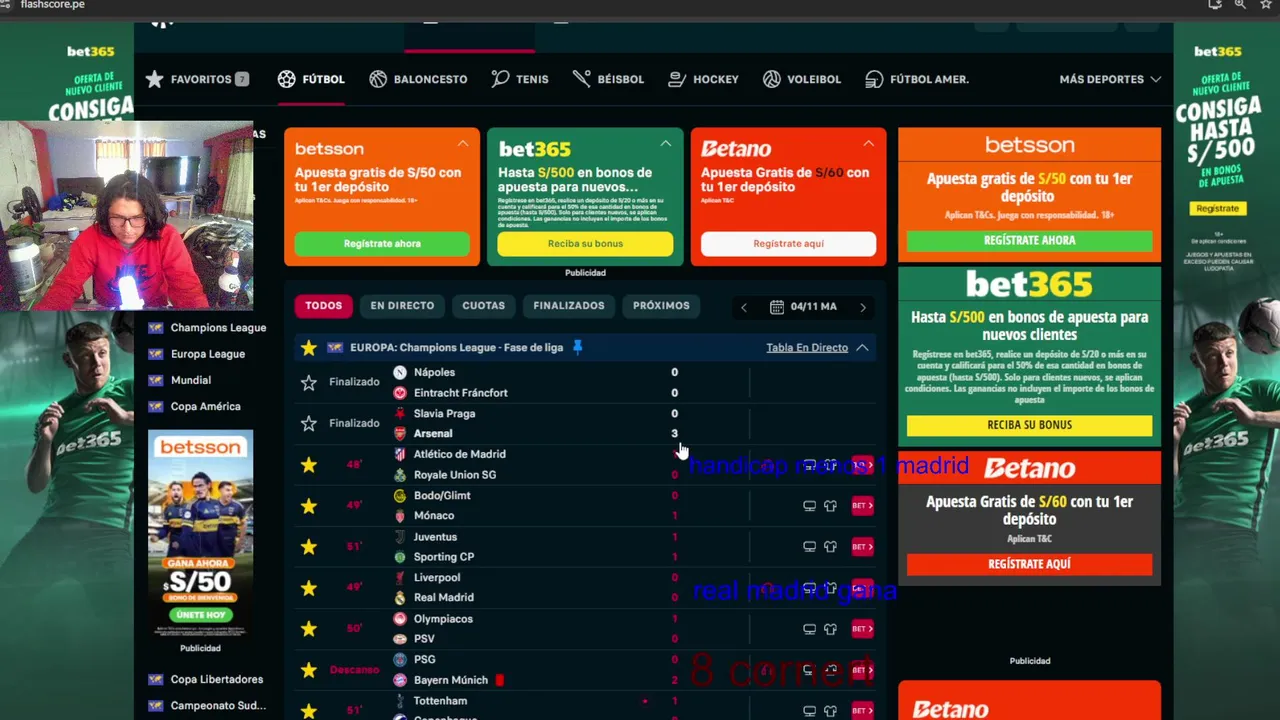Click the Nápoles team crest
Screen dimensions: 1280x720
tap(400, 372)
